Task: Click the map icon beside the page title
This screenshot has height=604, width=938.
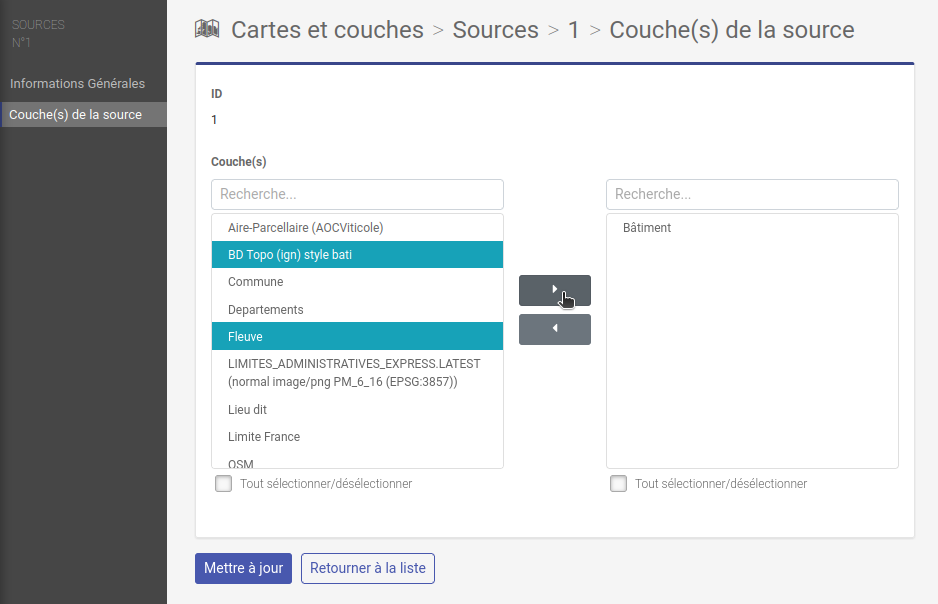Action: [207, 30]
